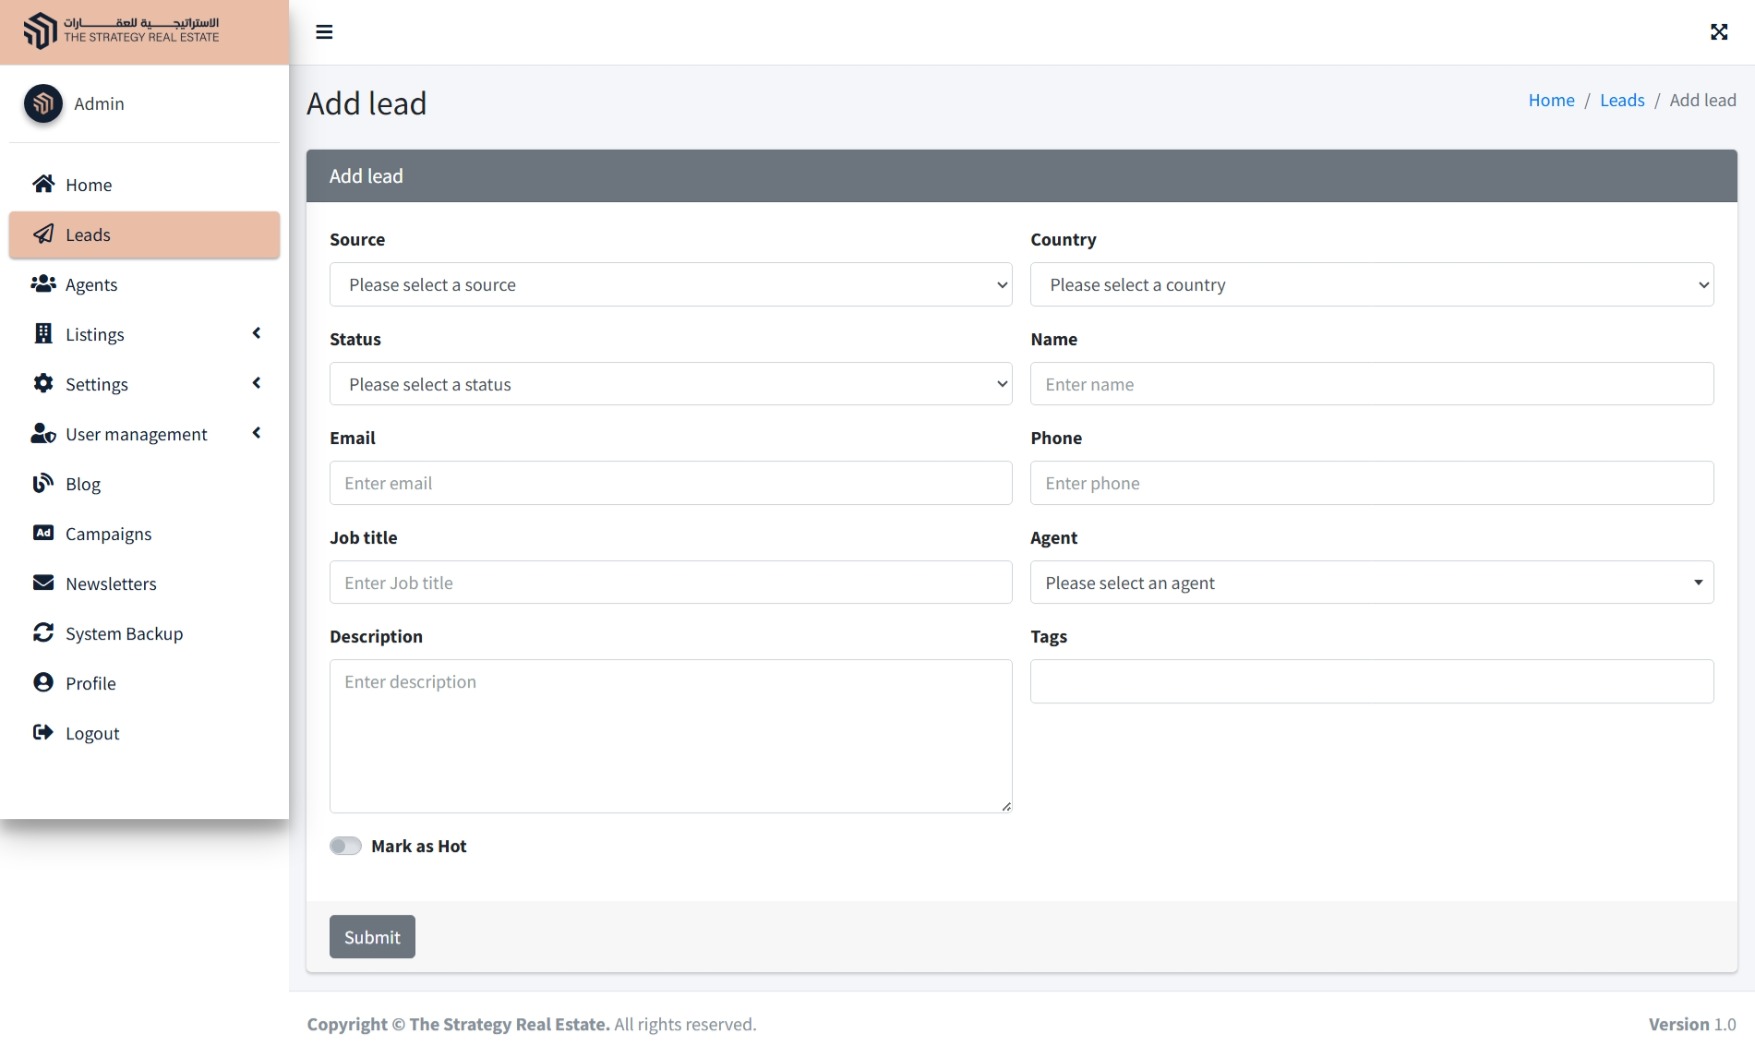Click the Enter email input field
Viewport: 1755px width, 1056px height.
point(670,483)
